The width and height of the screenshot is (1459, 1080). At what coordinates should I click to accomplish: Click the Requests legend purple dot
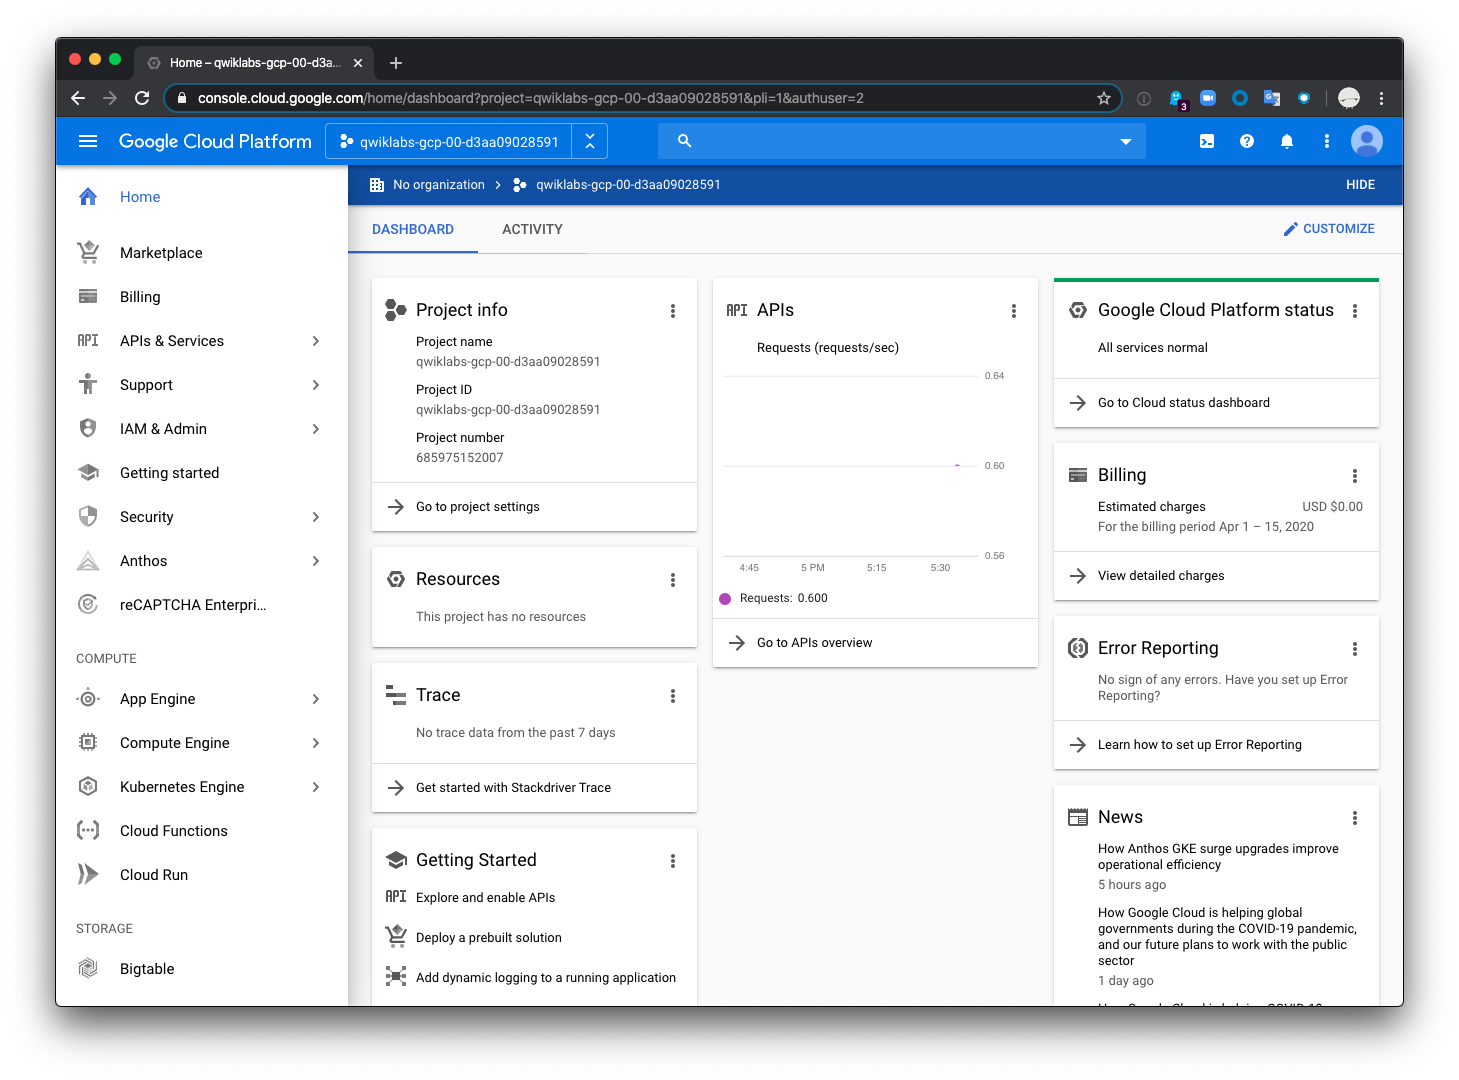pyautogui.click(x=725, y=599)
